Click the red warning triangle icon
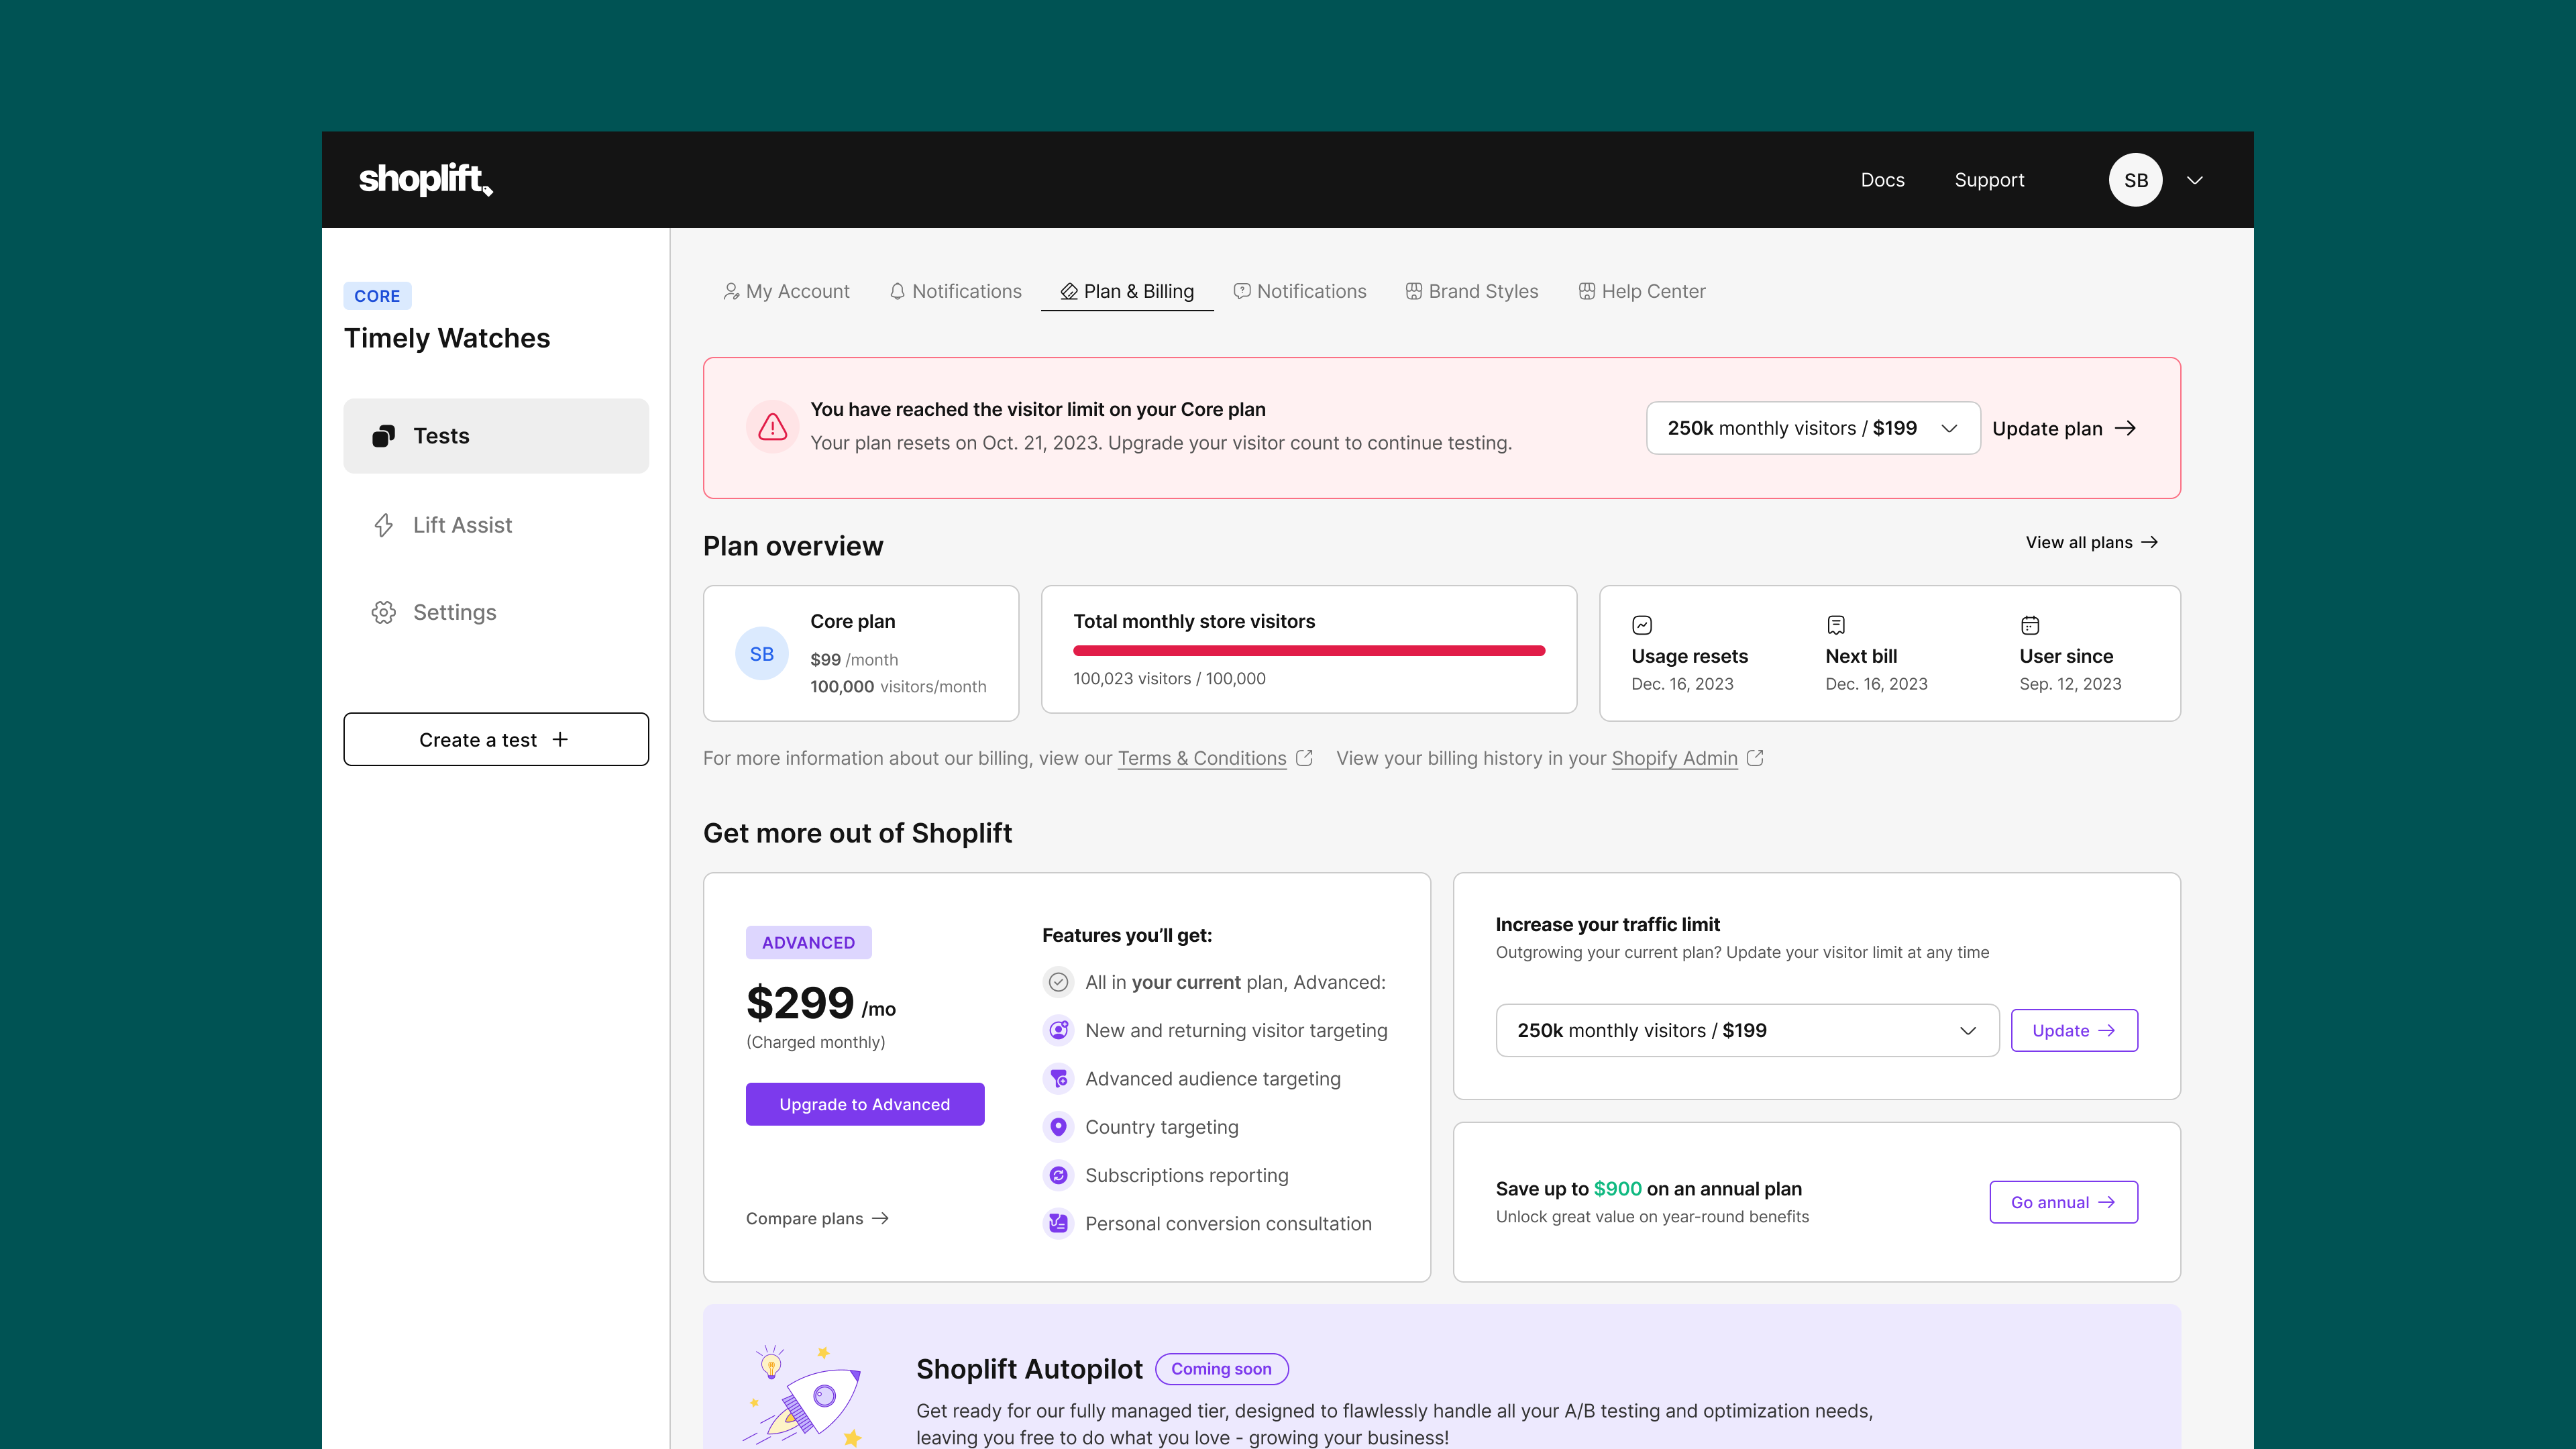2576x1449 pixels. (x=772, y=428)
